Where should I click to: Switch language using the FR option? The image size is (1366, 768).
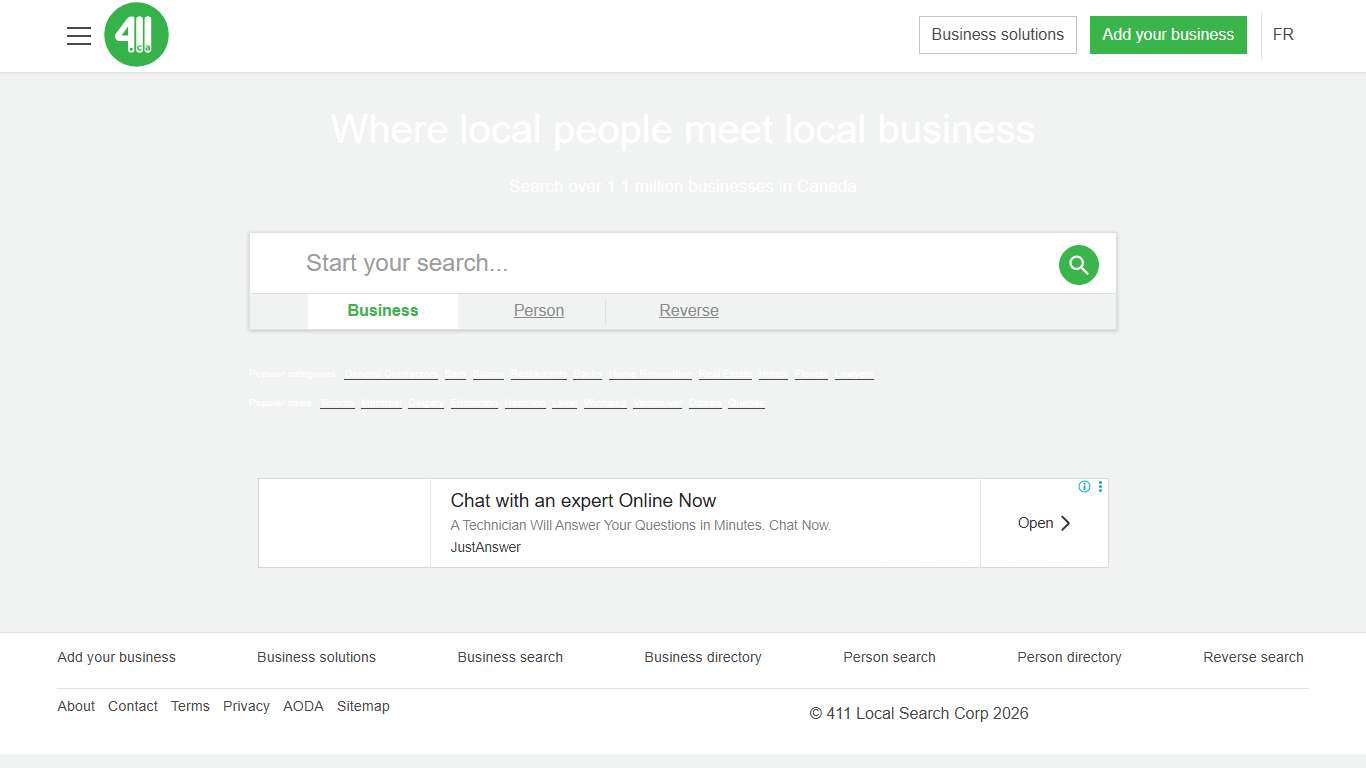pyautogui.click(x=1283, y=34)
